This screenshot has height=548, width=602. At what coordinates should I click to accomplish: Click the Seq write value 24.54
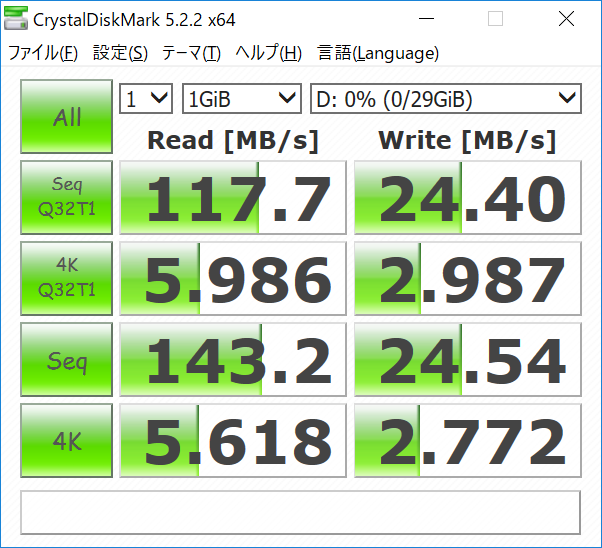(468, 359)
